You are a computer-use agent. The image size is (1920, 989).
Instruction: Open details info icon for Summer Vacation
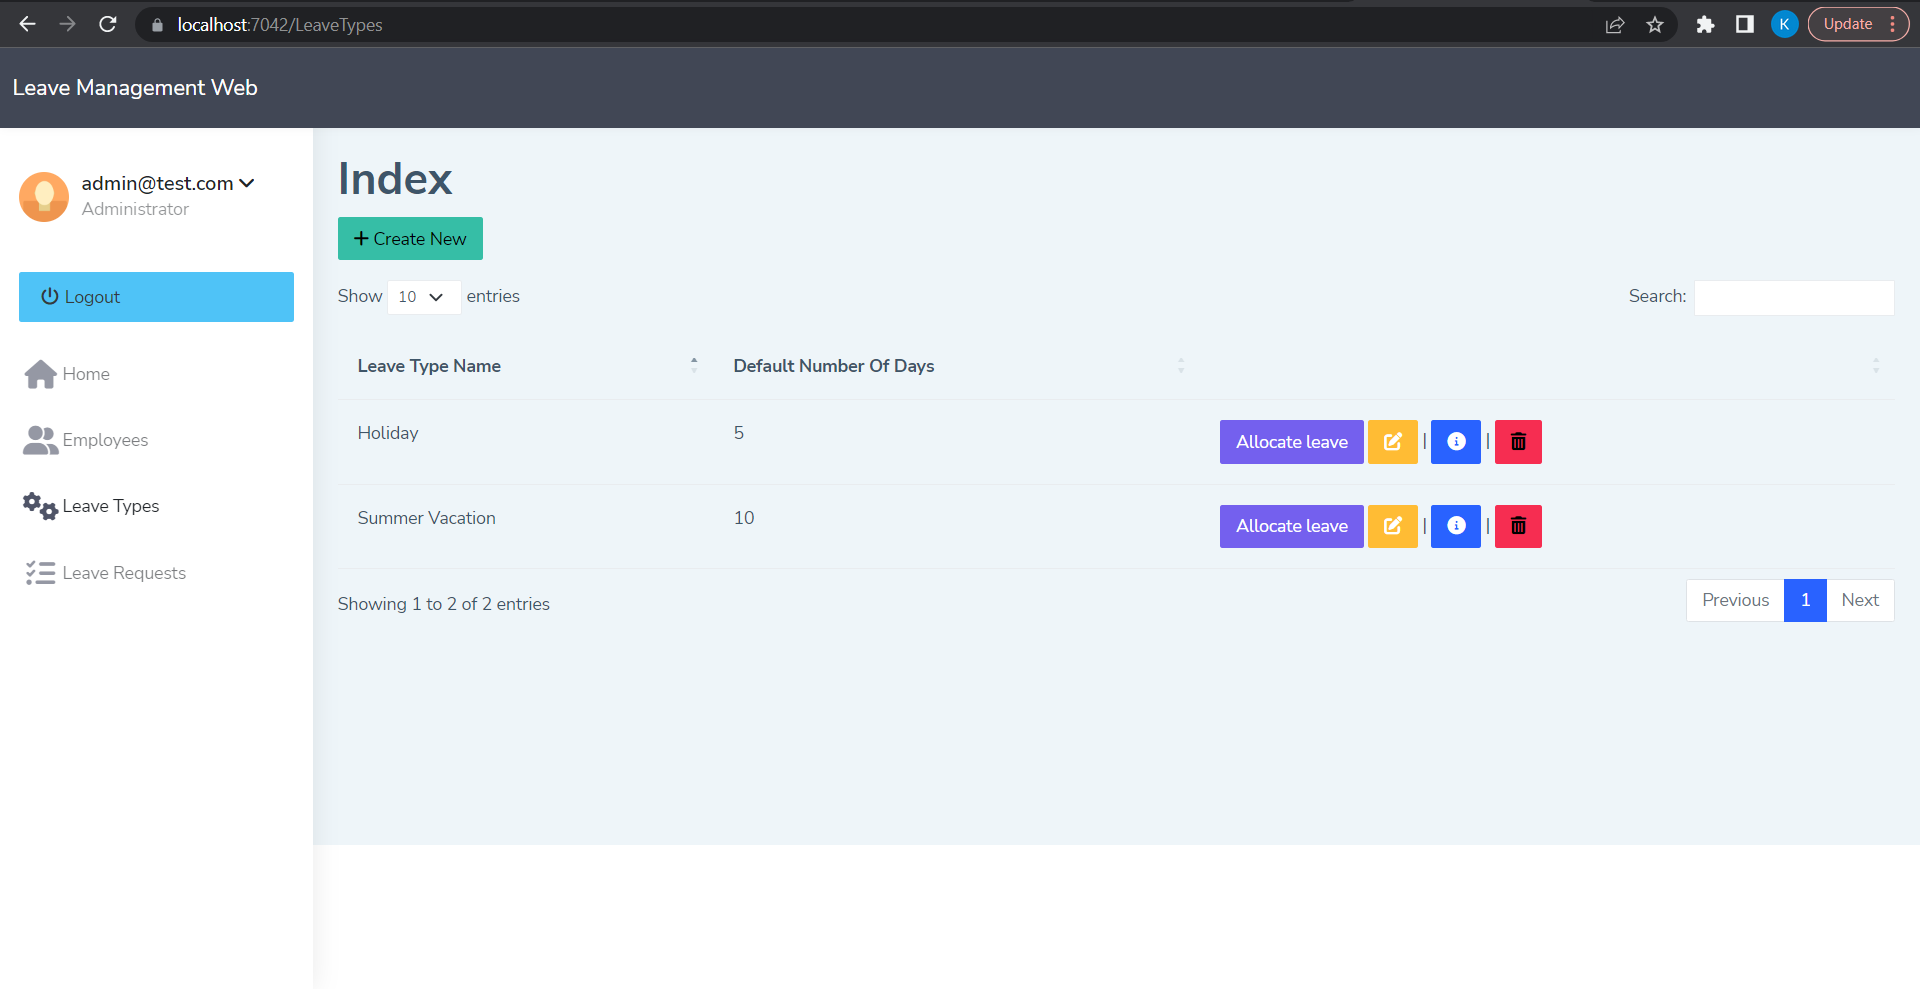coord(1455,526)
